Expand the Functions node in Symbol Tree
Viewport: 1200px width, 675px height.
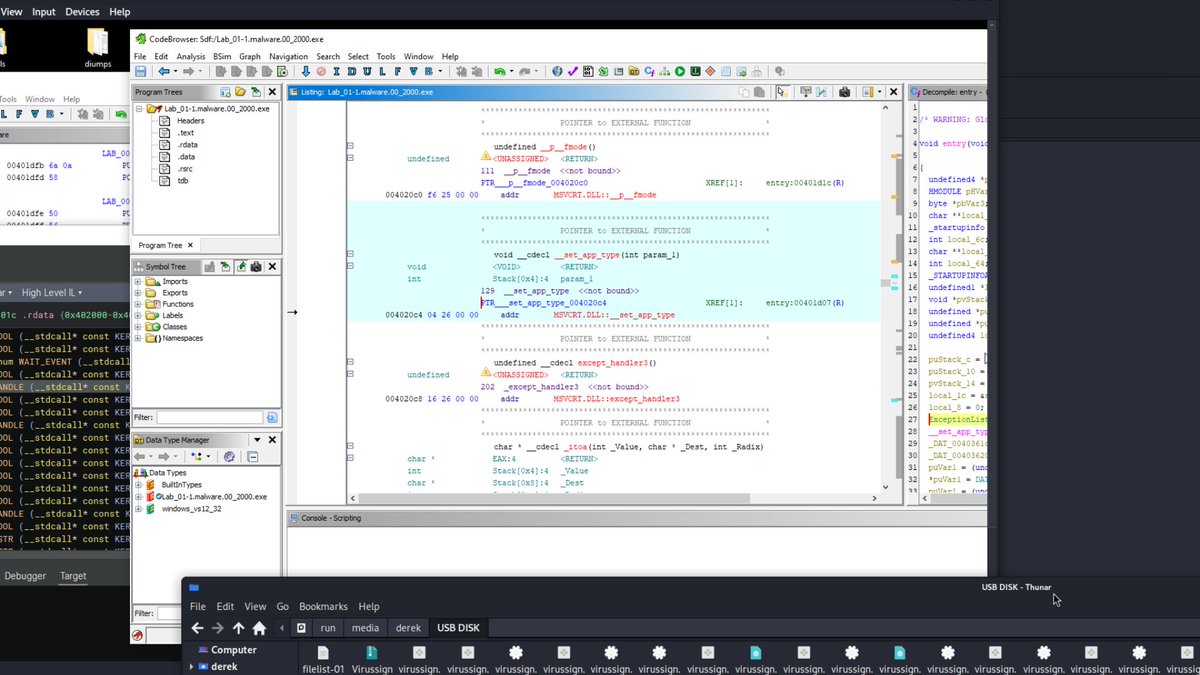138,304
